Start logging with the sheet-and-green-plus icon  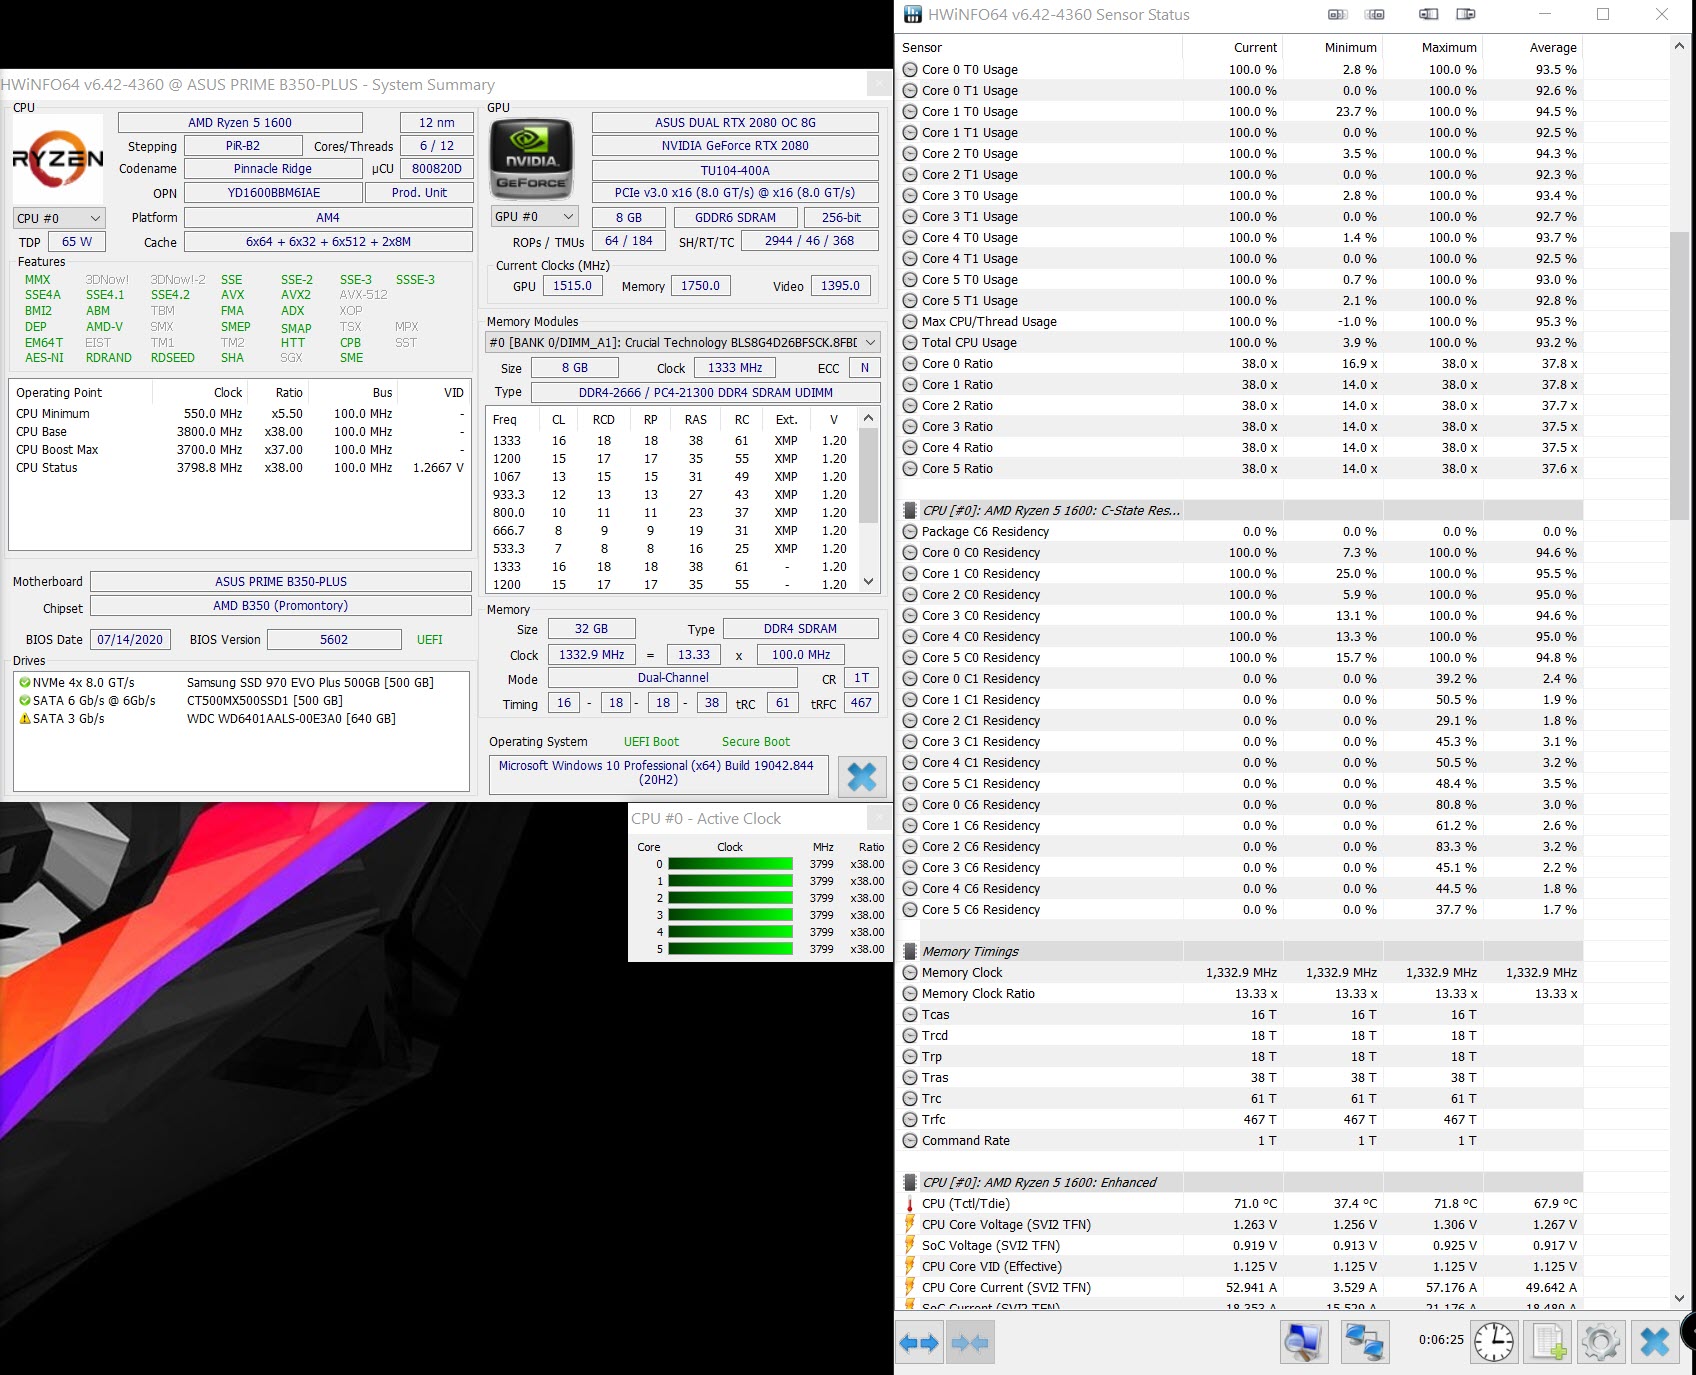click(x=1548, y=1342)
